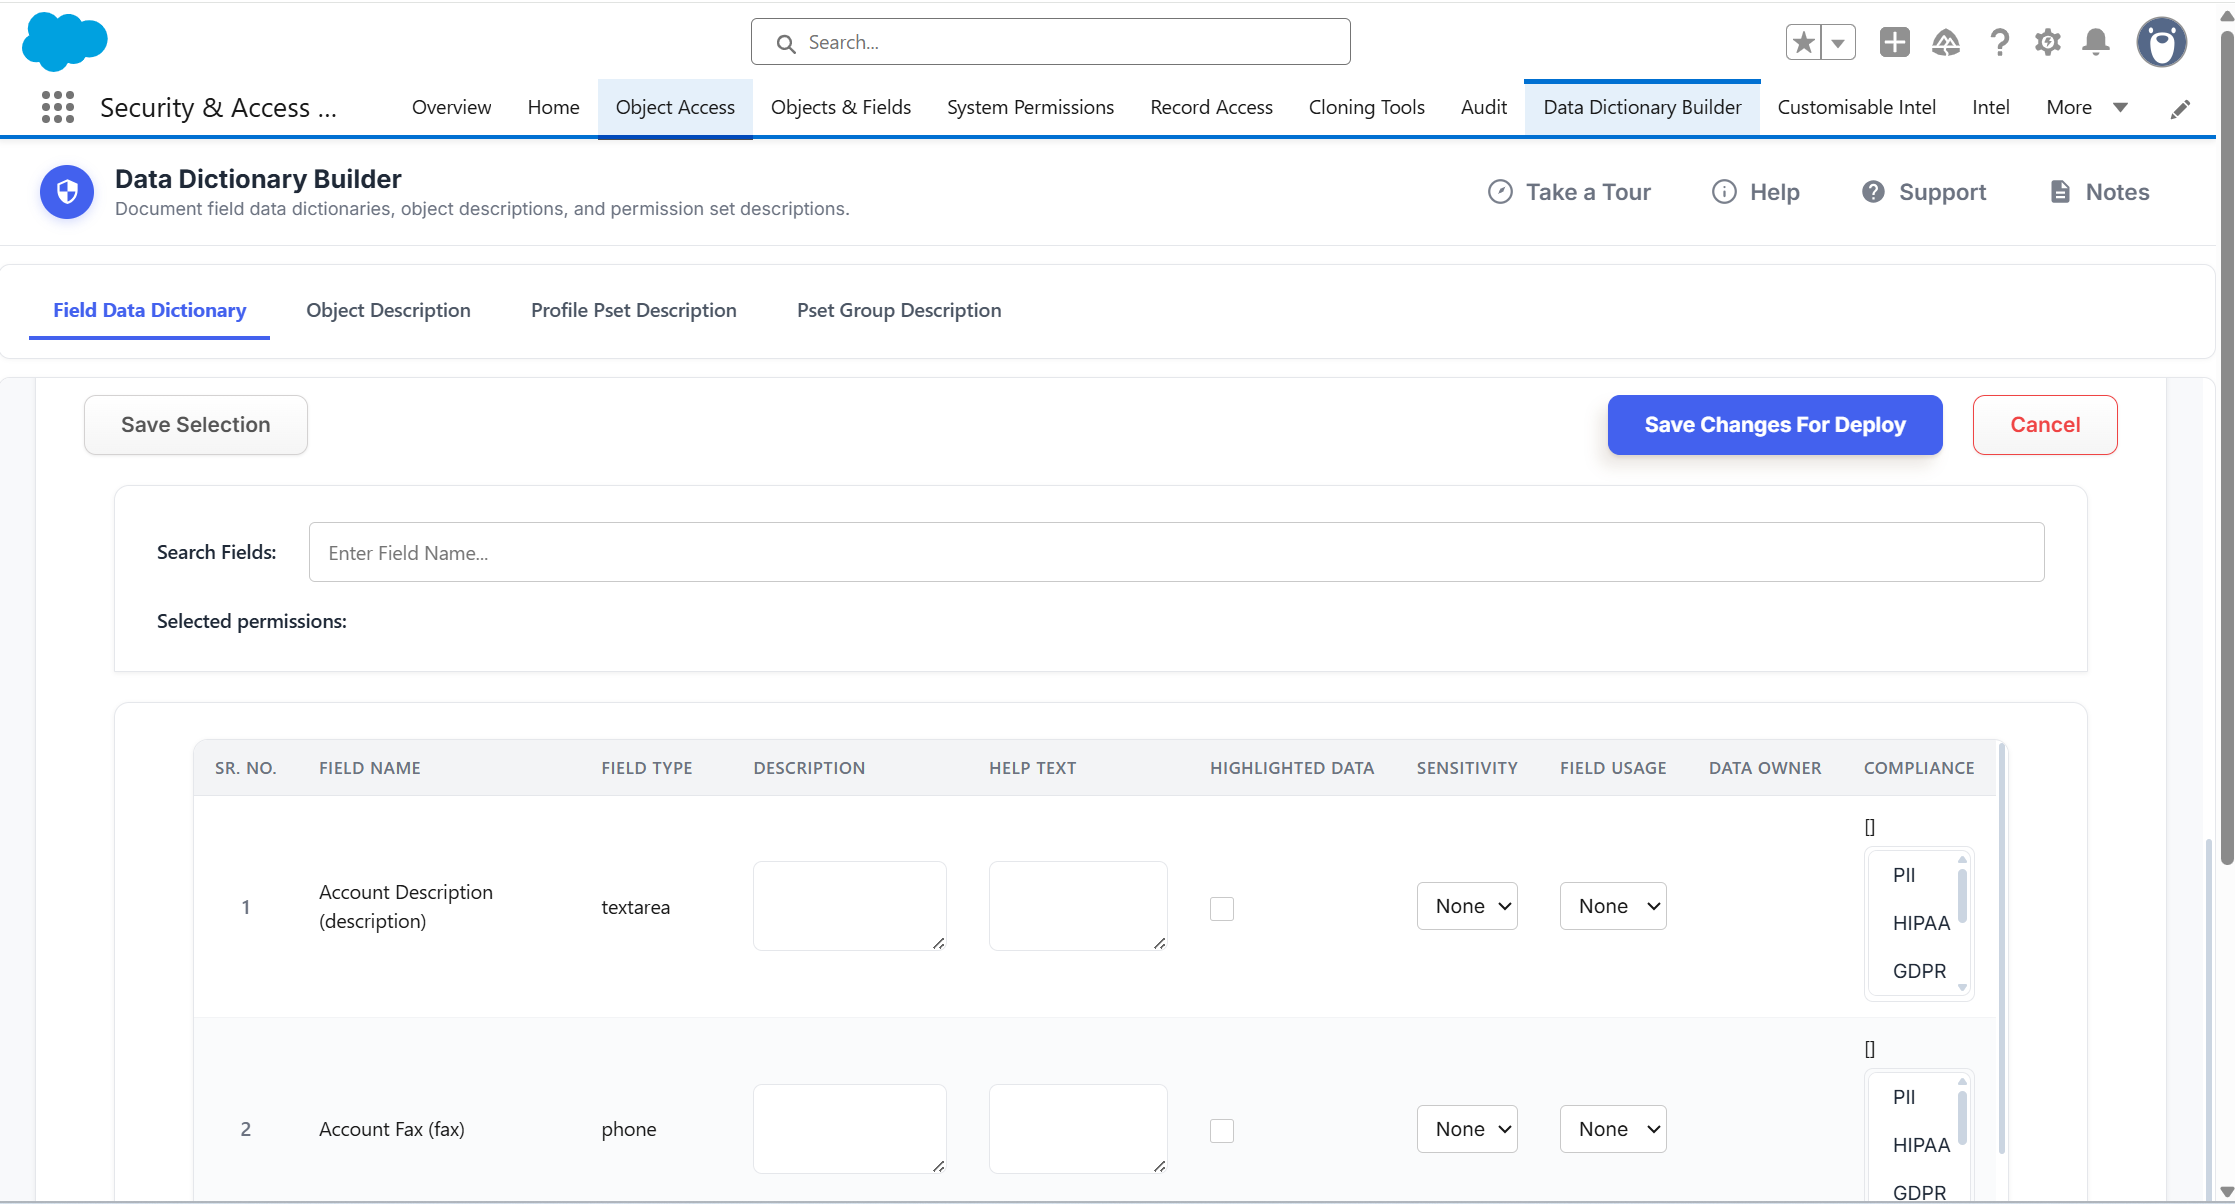The height and width of the screenshot is (1204, 2235).
Task: Open the Cloning Tools tab
Action: tap(1366, 107)
